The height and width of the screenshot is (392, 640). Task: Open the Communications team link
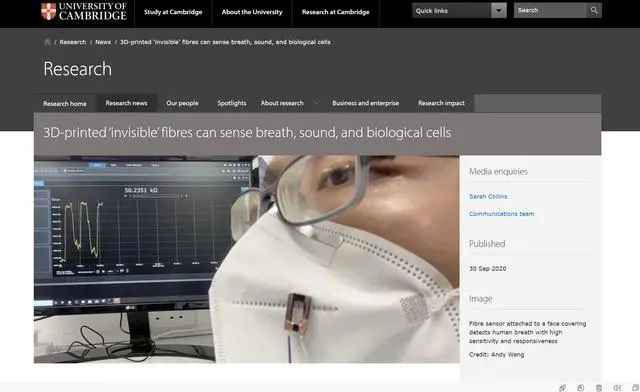point(502,214)
